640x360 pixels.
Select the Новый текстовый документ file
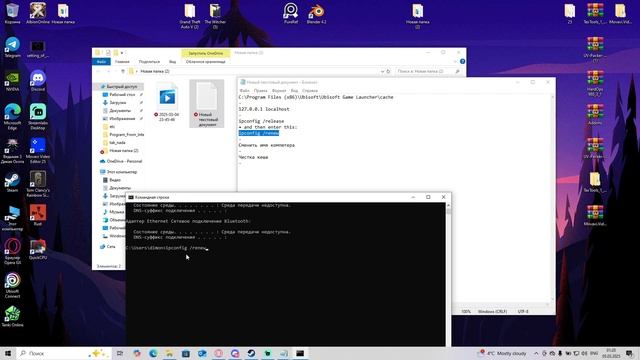pos(207,104)
